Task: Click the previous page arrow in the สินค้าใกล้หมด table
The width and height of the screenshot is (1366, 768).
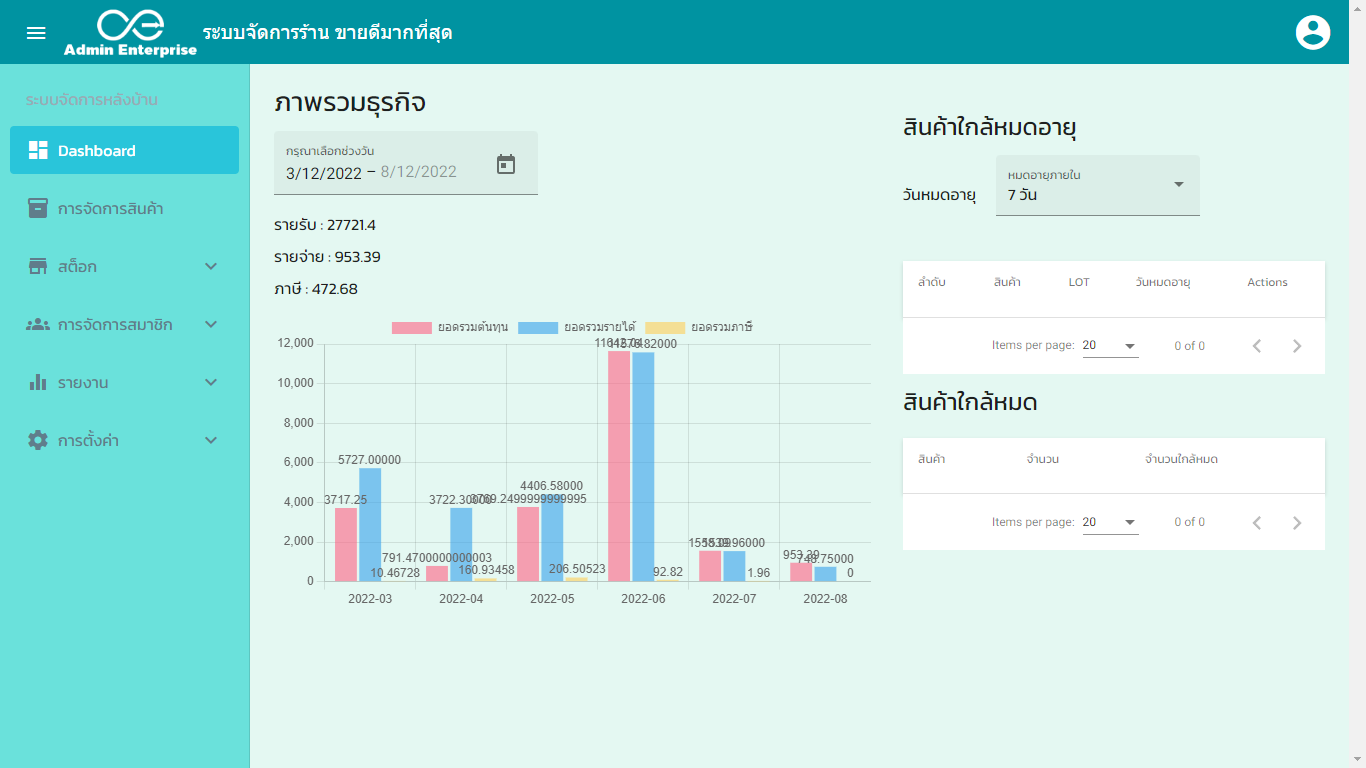Action: pos(1257,521)
